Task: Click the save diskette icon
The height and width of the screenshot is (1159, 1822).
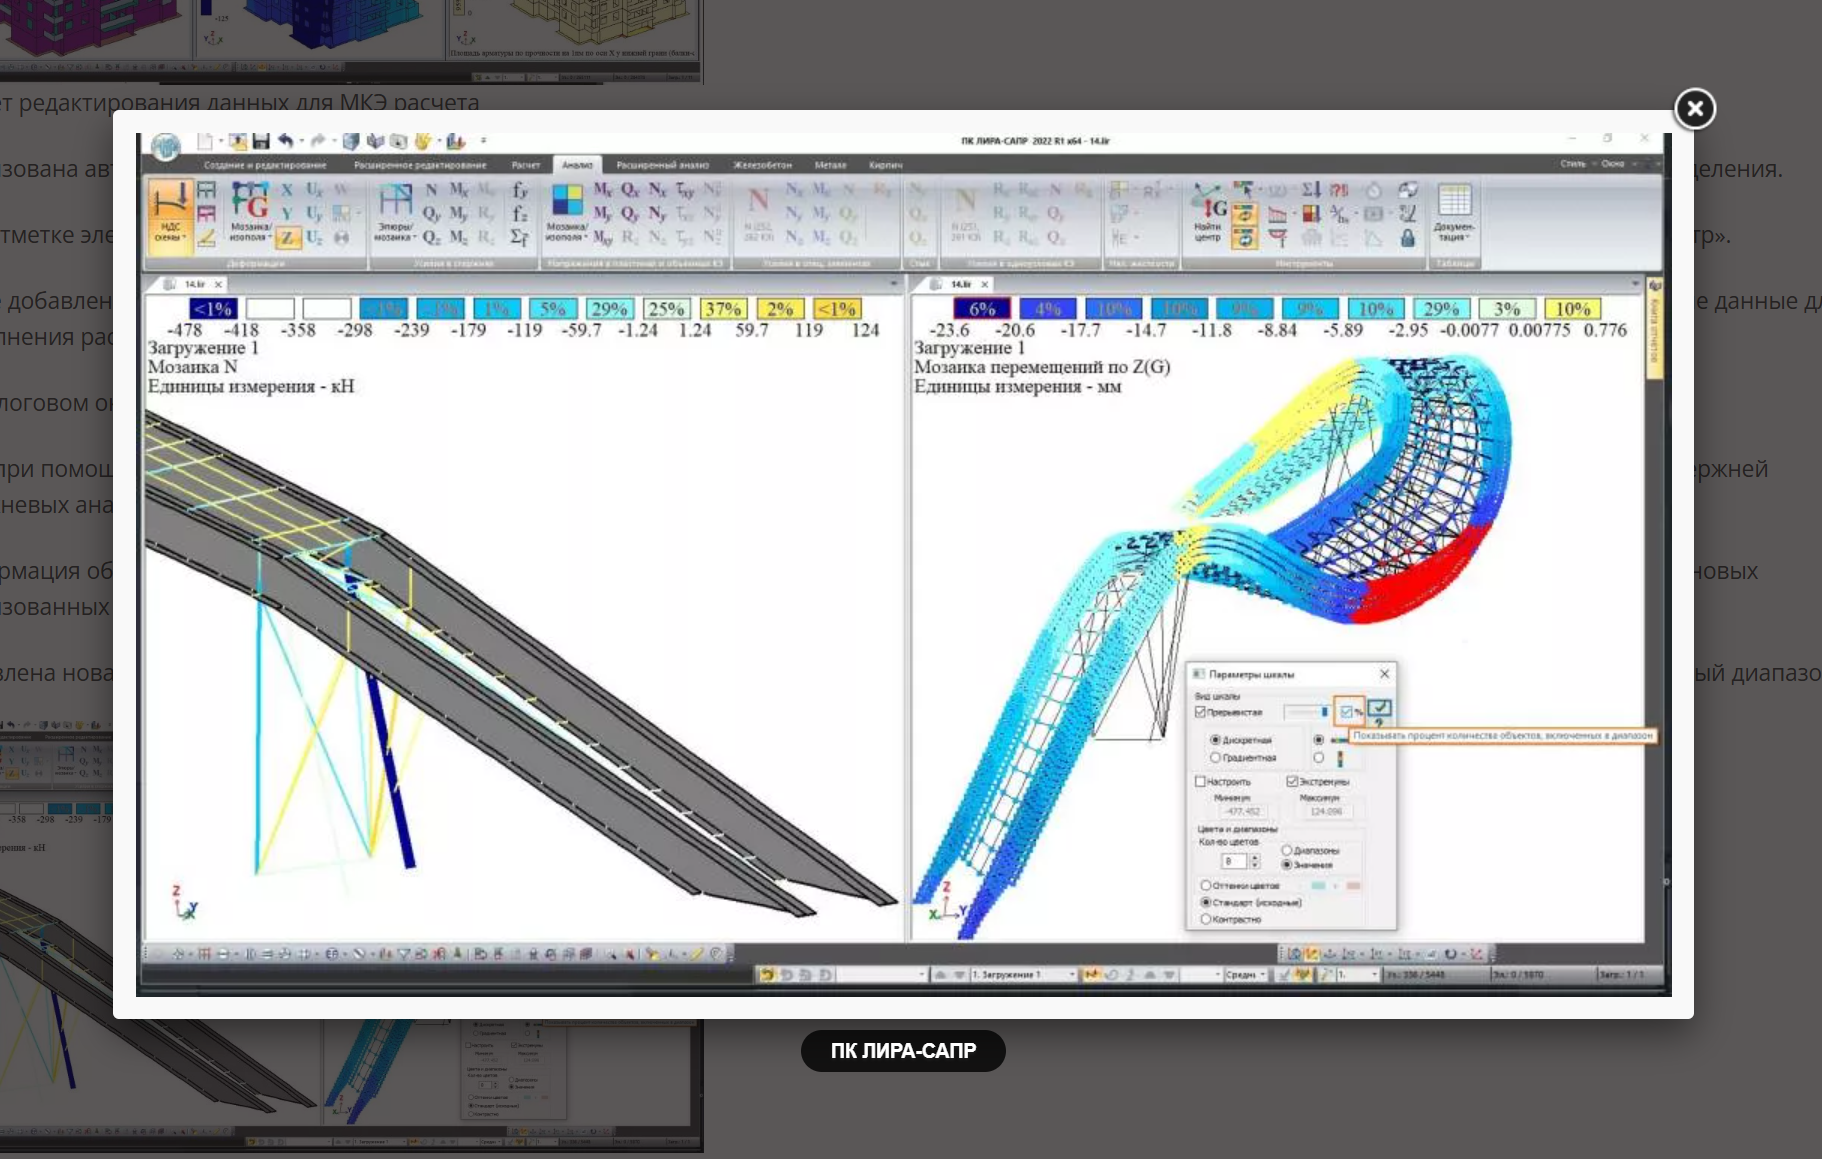Action: [261, 141]
